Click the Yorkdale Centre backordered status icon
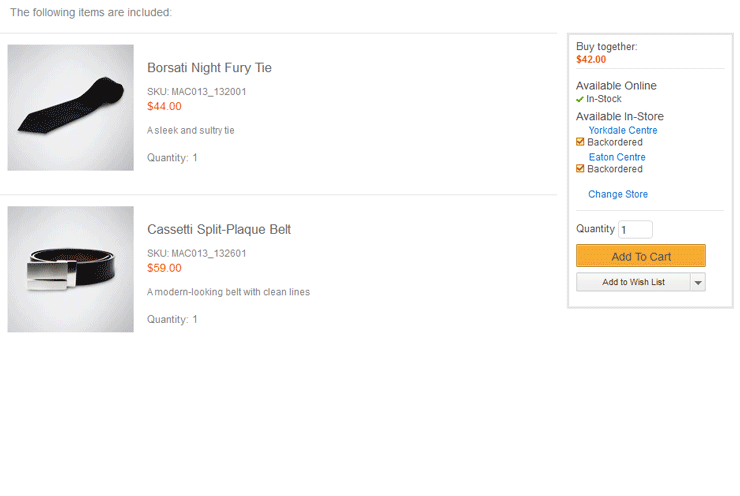Image resolution: width=740 pixels, height=496 pixels. (581, 142)
